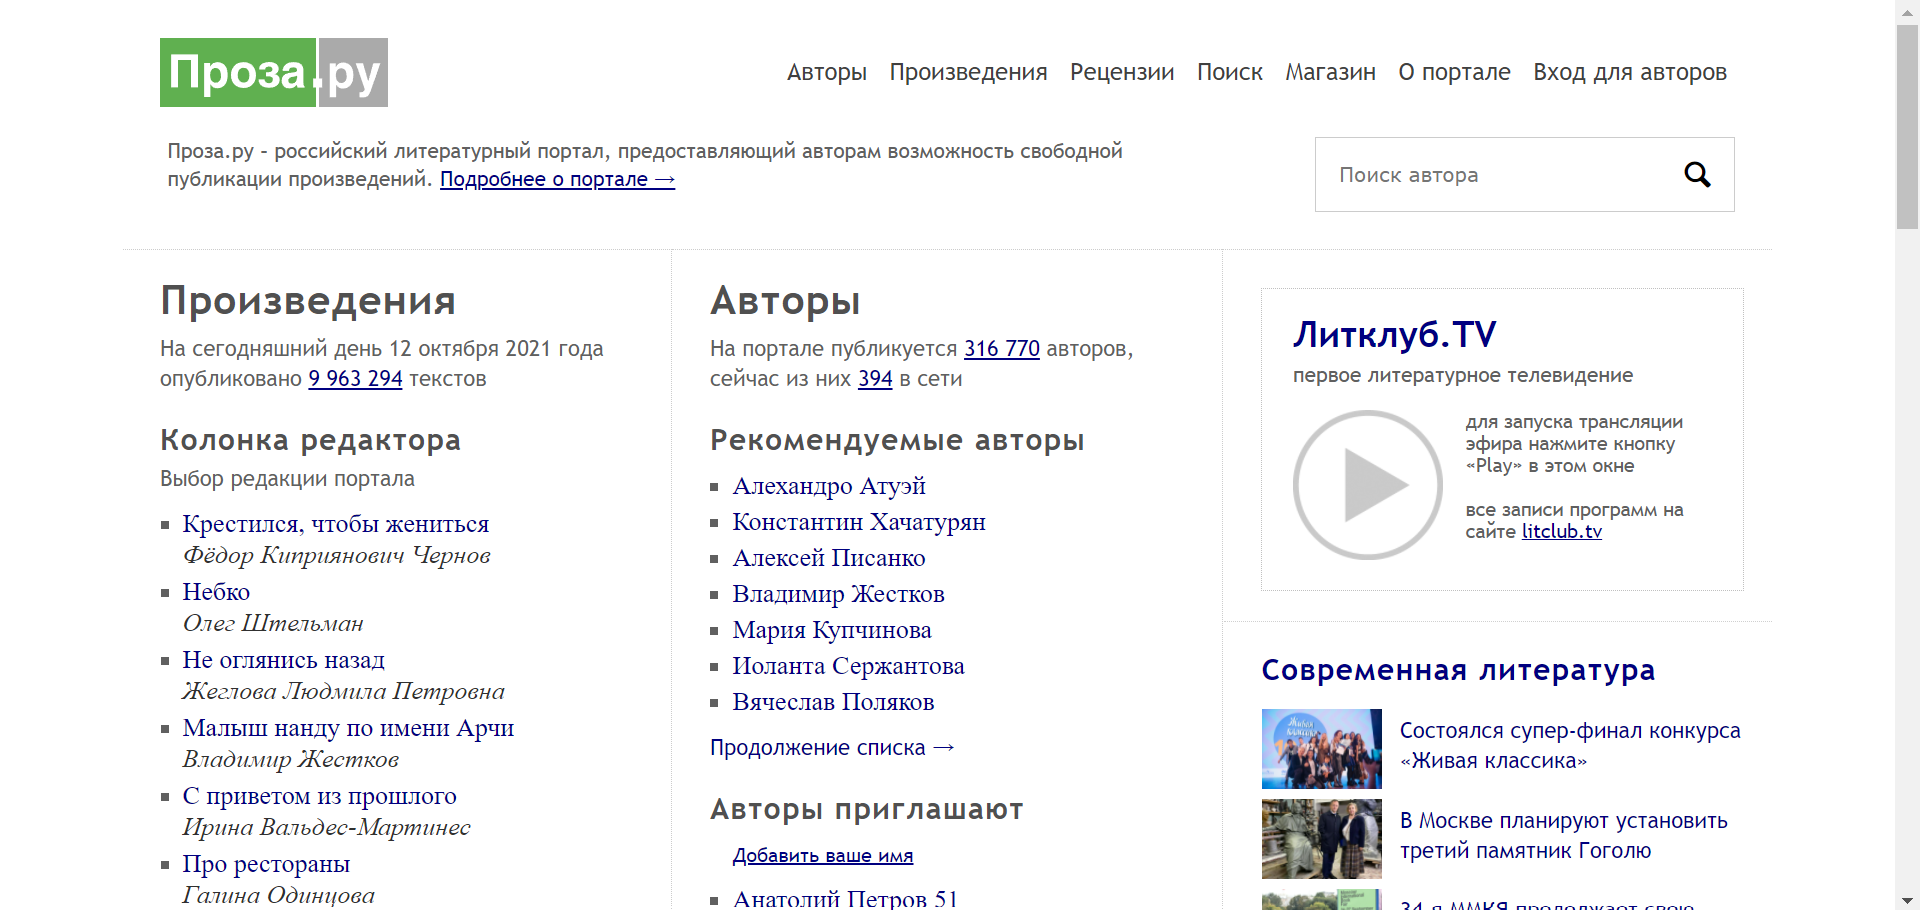This screenshot has height=910, width=1920.
Task: Open recommended author Алексей Писанко
Action: 829,558
